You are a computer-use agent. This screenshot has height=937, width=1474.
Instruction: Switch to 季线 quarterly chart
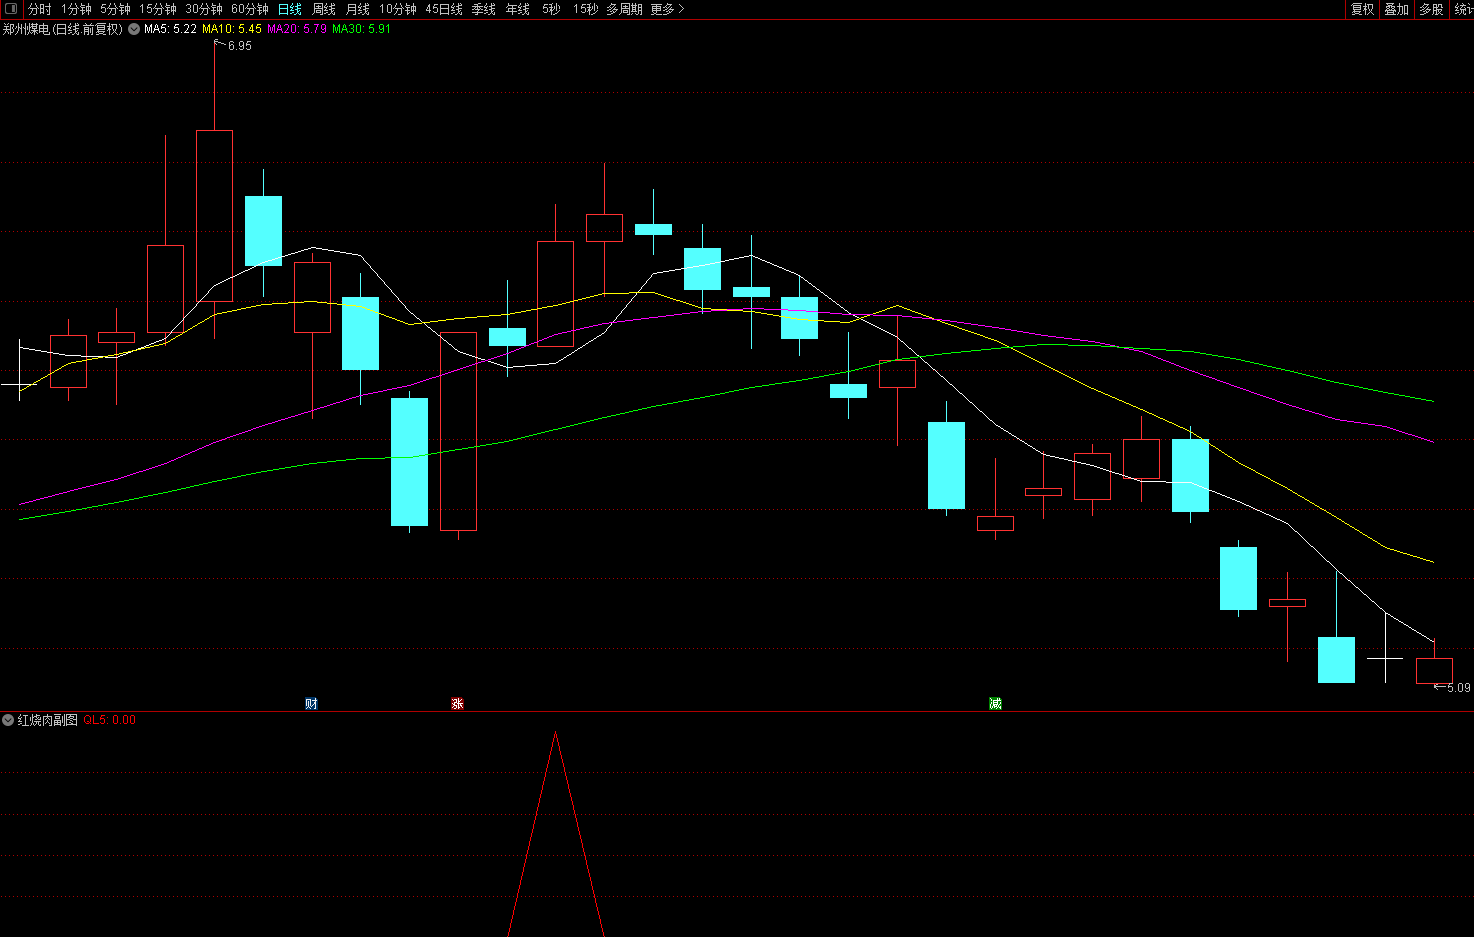tap(484, 9)
